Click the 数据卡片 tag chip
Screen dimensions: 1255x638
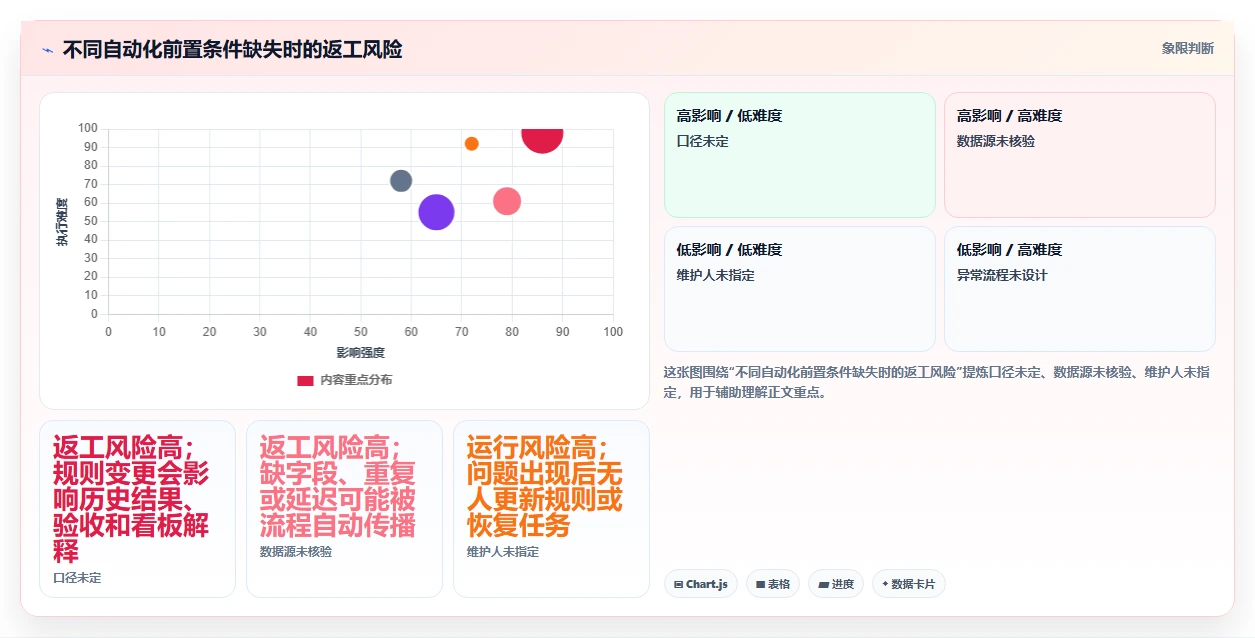pyautogui.click(x=909, y=584)
